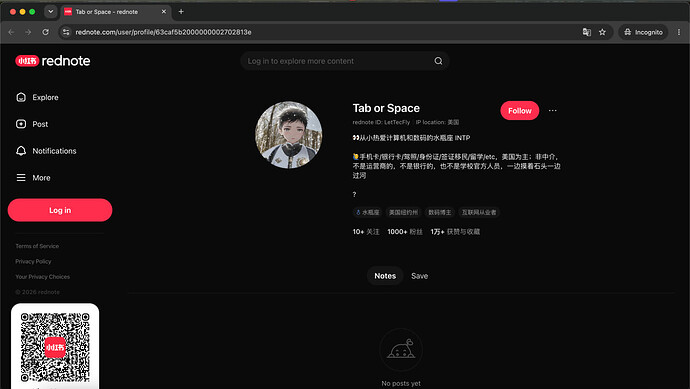Open Your Privacy Choices link
The width and height of the screenshot is (690, 389).
click(43, 277)
